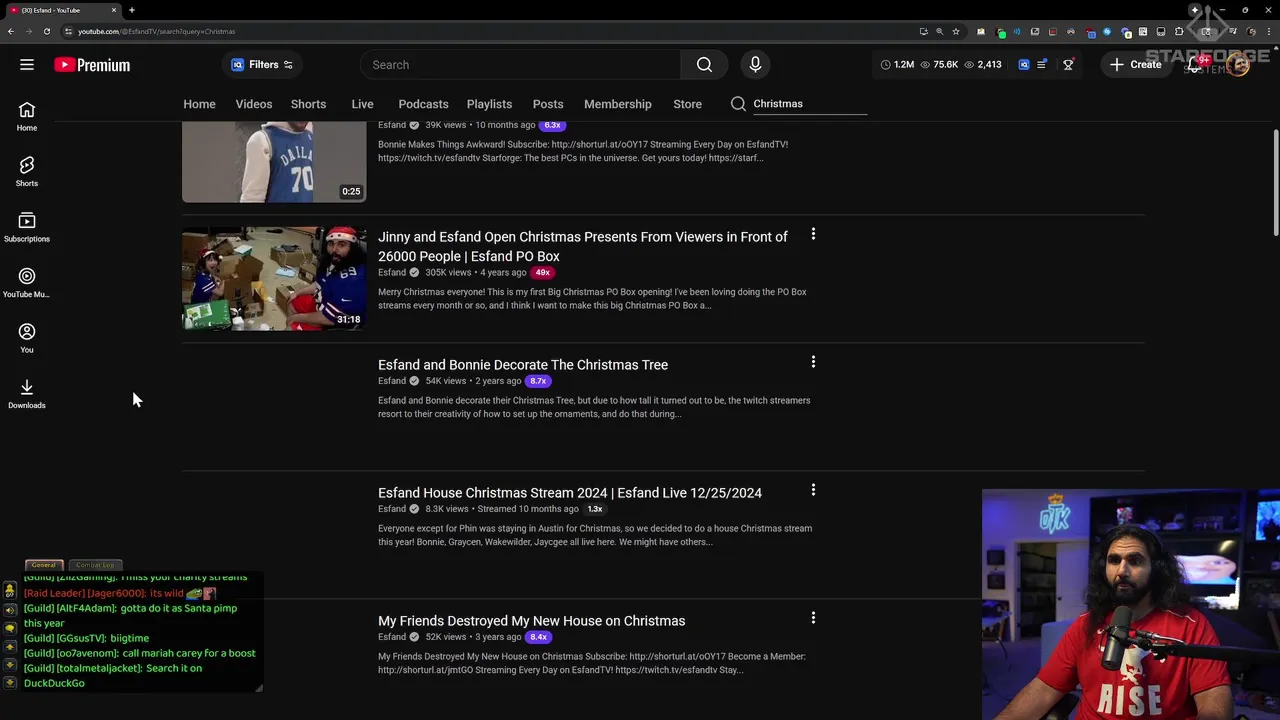This screenshot has width=1280, height=720.
Task: Switch to the Live tab
Action: [x=362, y=104]
